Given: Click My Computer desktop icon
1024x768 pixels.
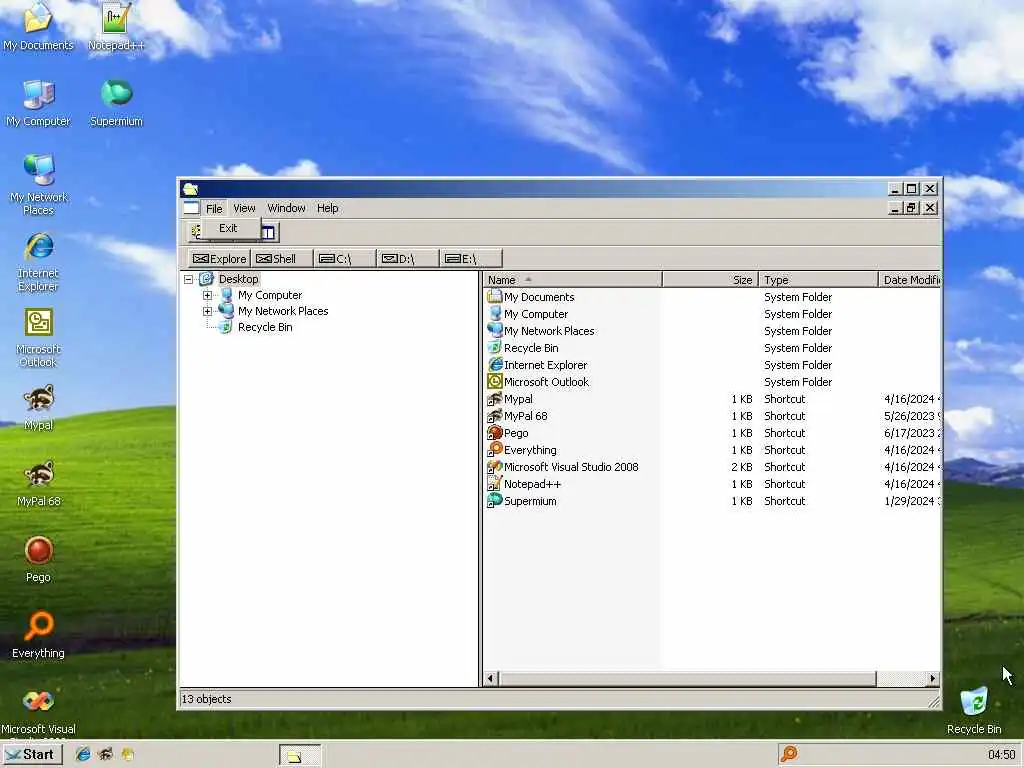Looking at the screenshot, I should click(x=38, y=94).
